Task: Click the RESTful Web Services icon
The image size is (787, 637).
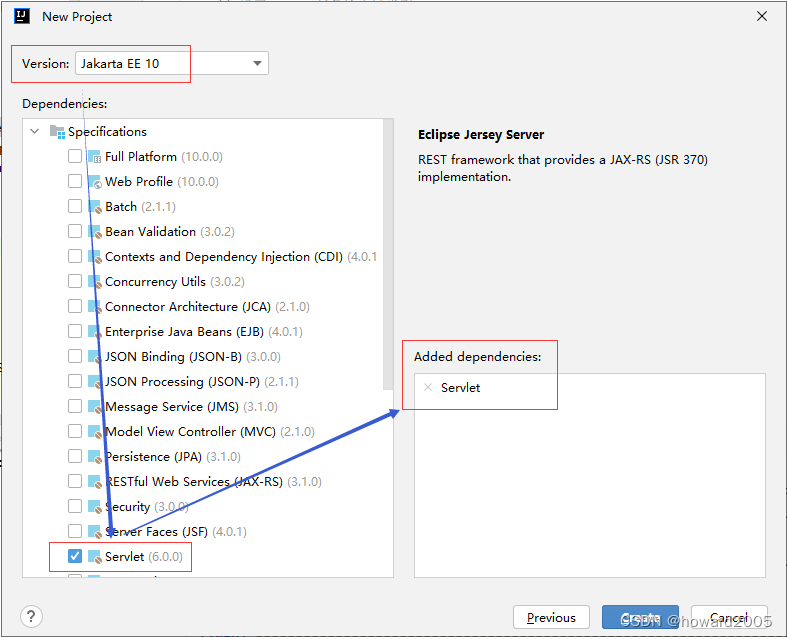Action: tap(95, 482)
